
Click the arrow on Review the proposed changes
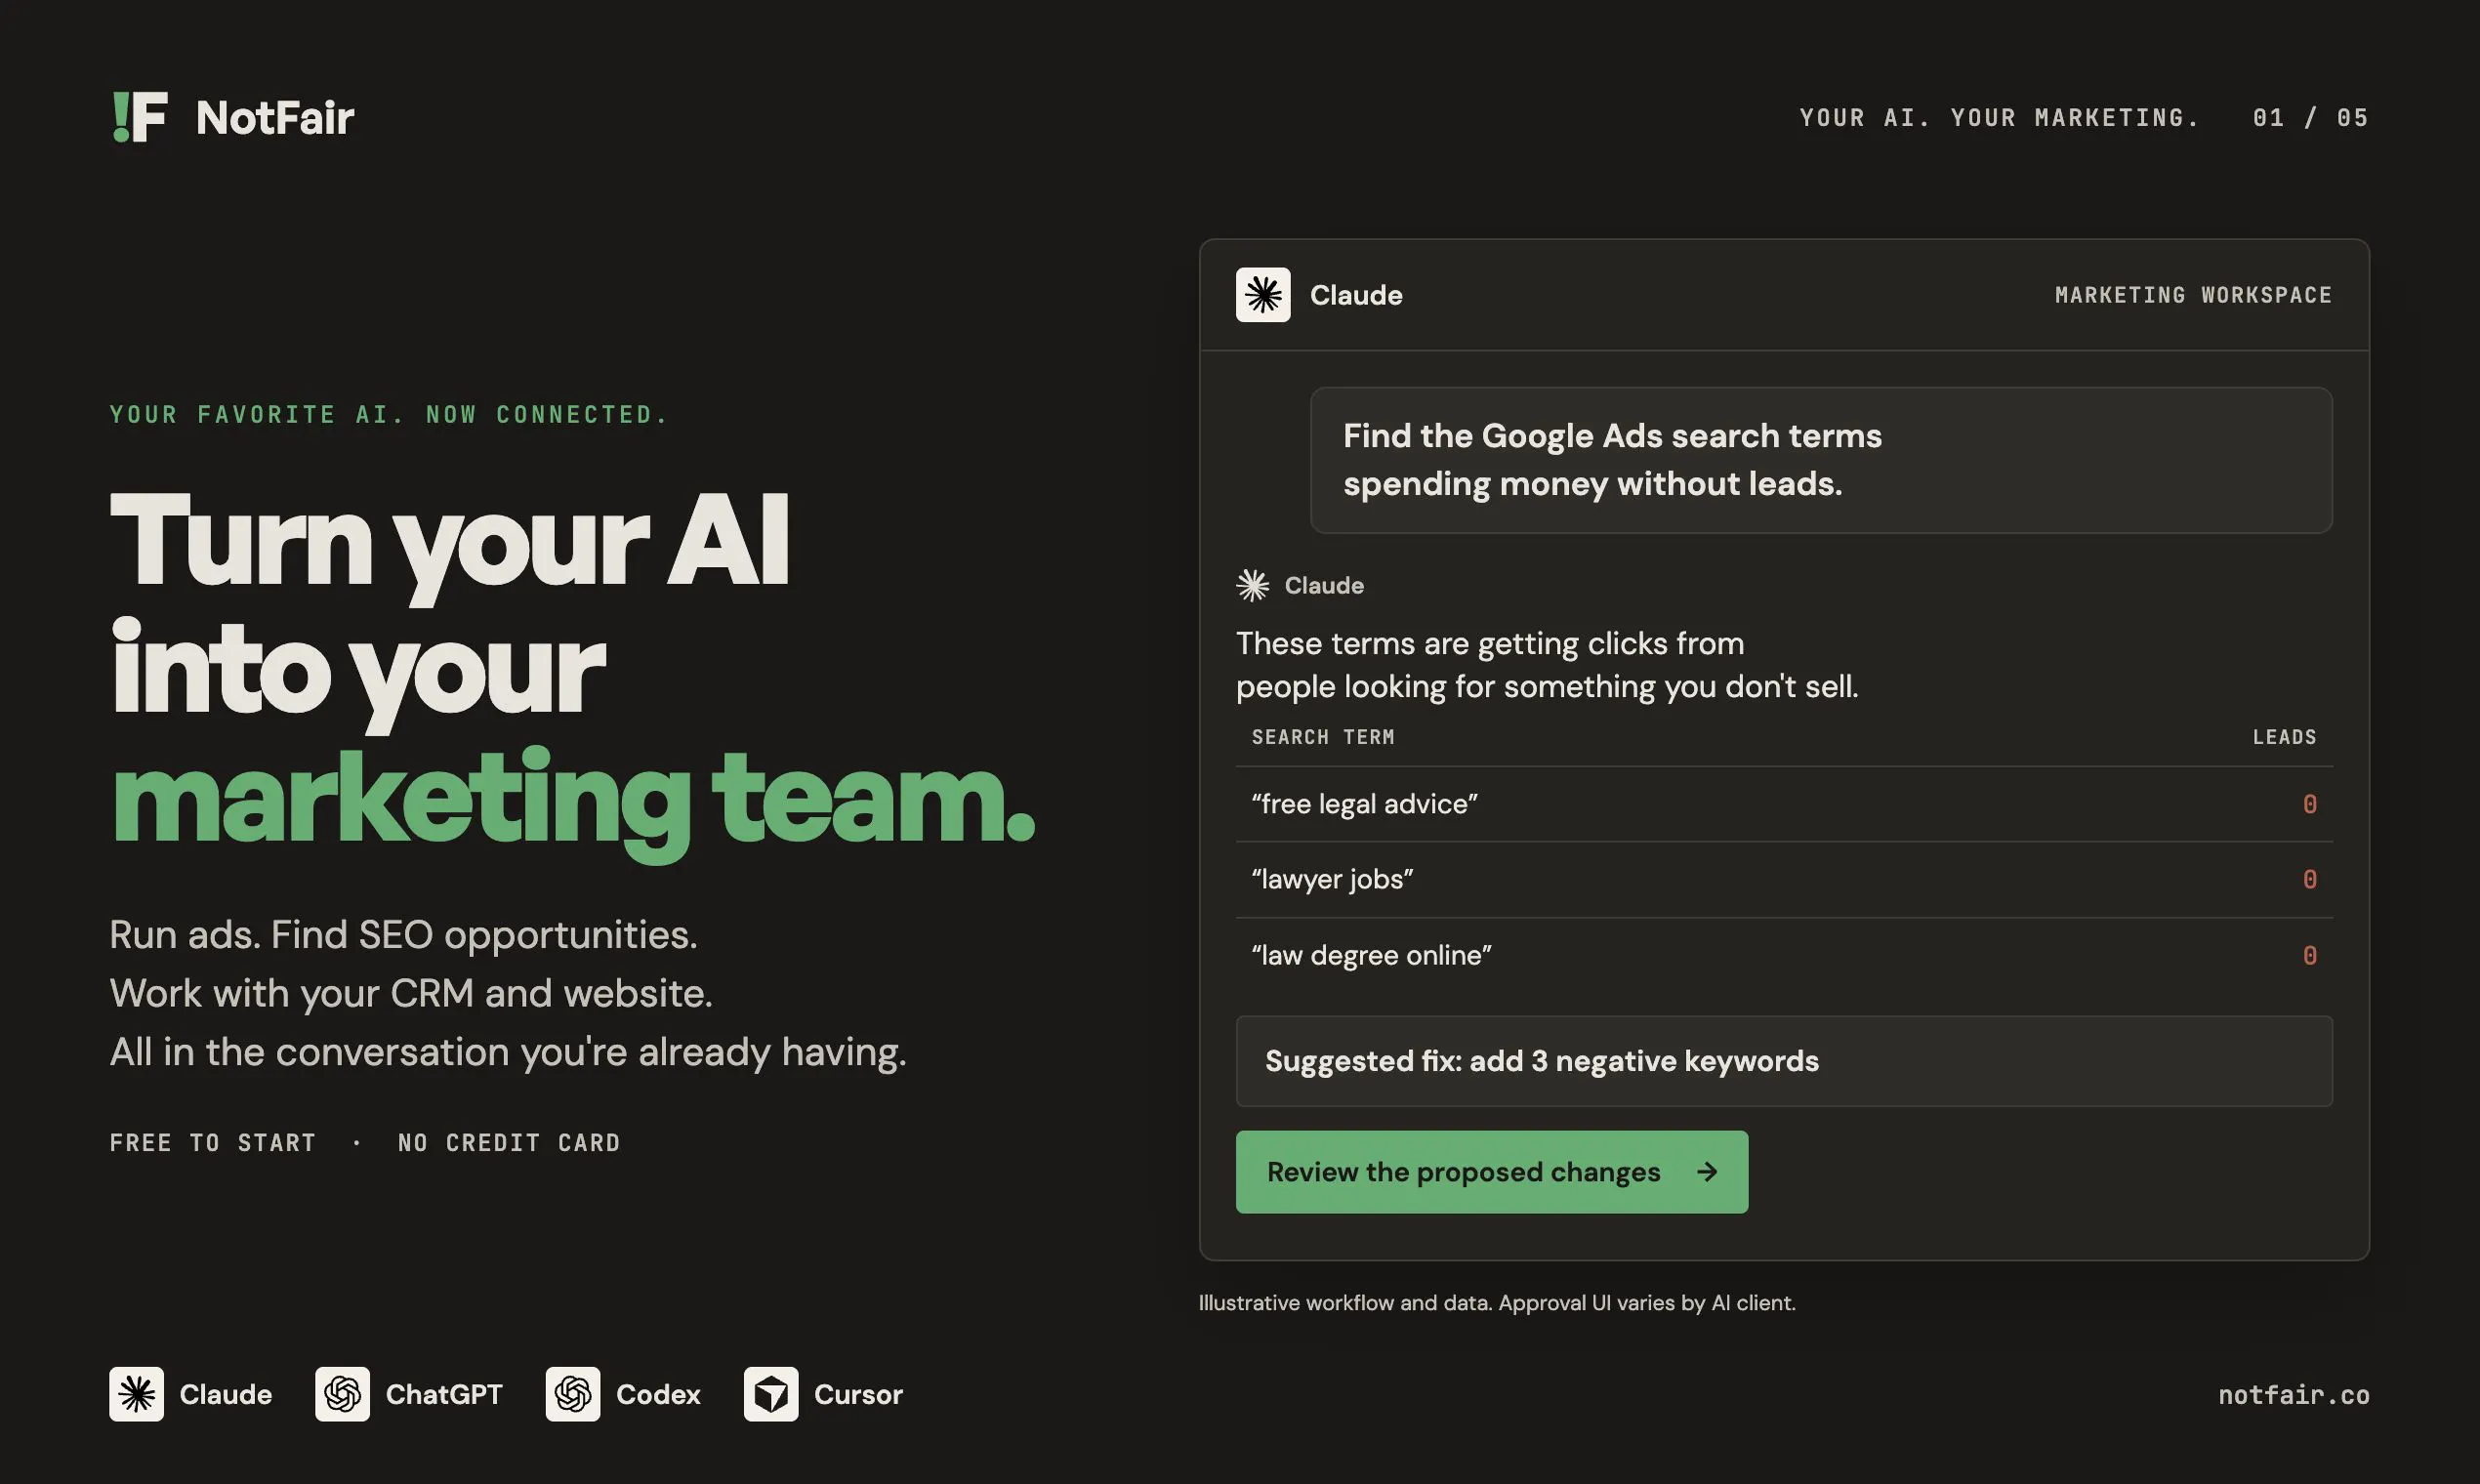pyautogui.click(x=1708, y=1172)
